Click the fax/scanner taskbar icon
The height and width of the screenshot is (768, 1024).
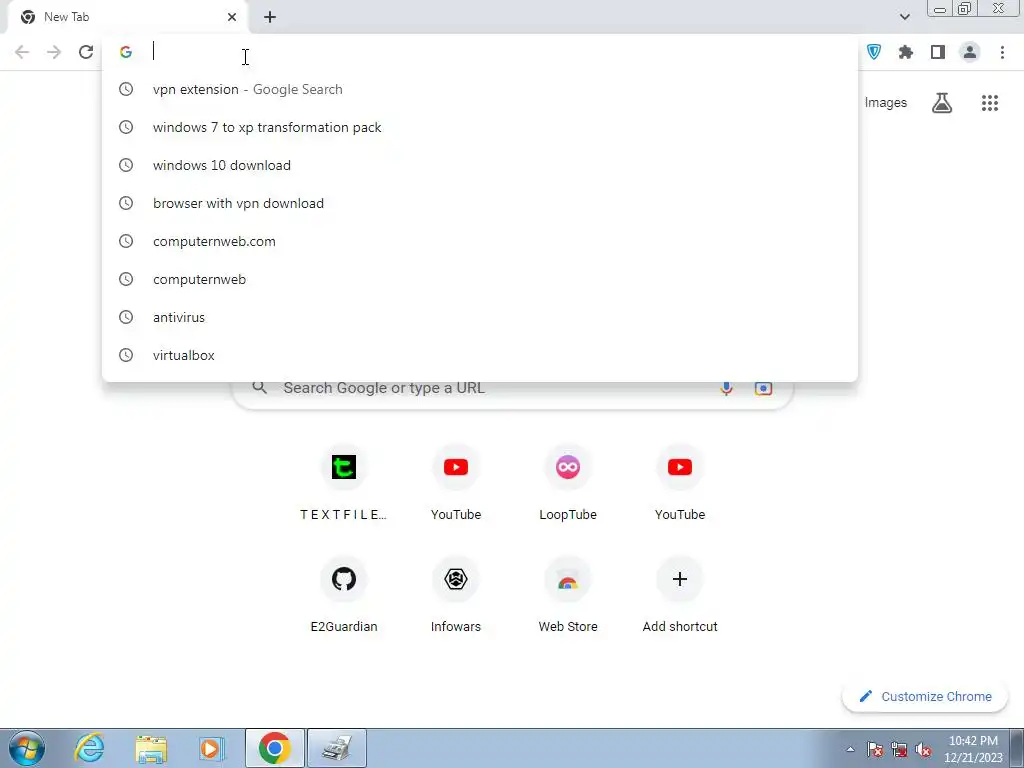[337, 748]
